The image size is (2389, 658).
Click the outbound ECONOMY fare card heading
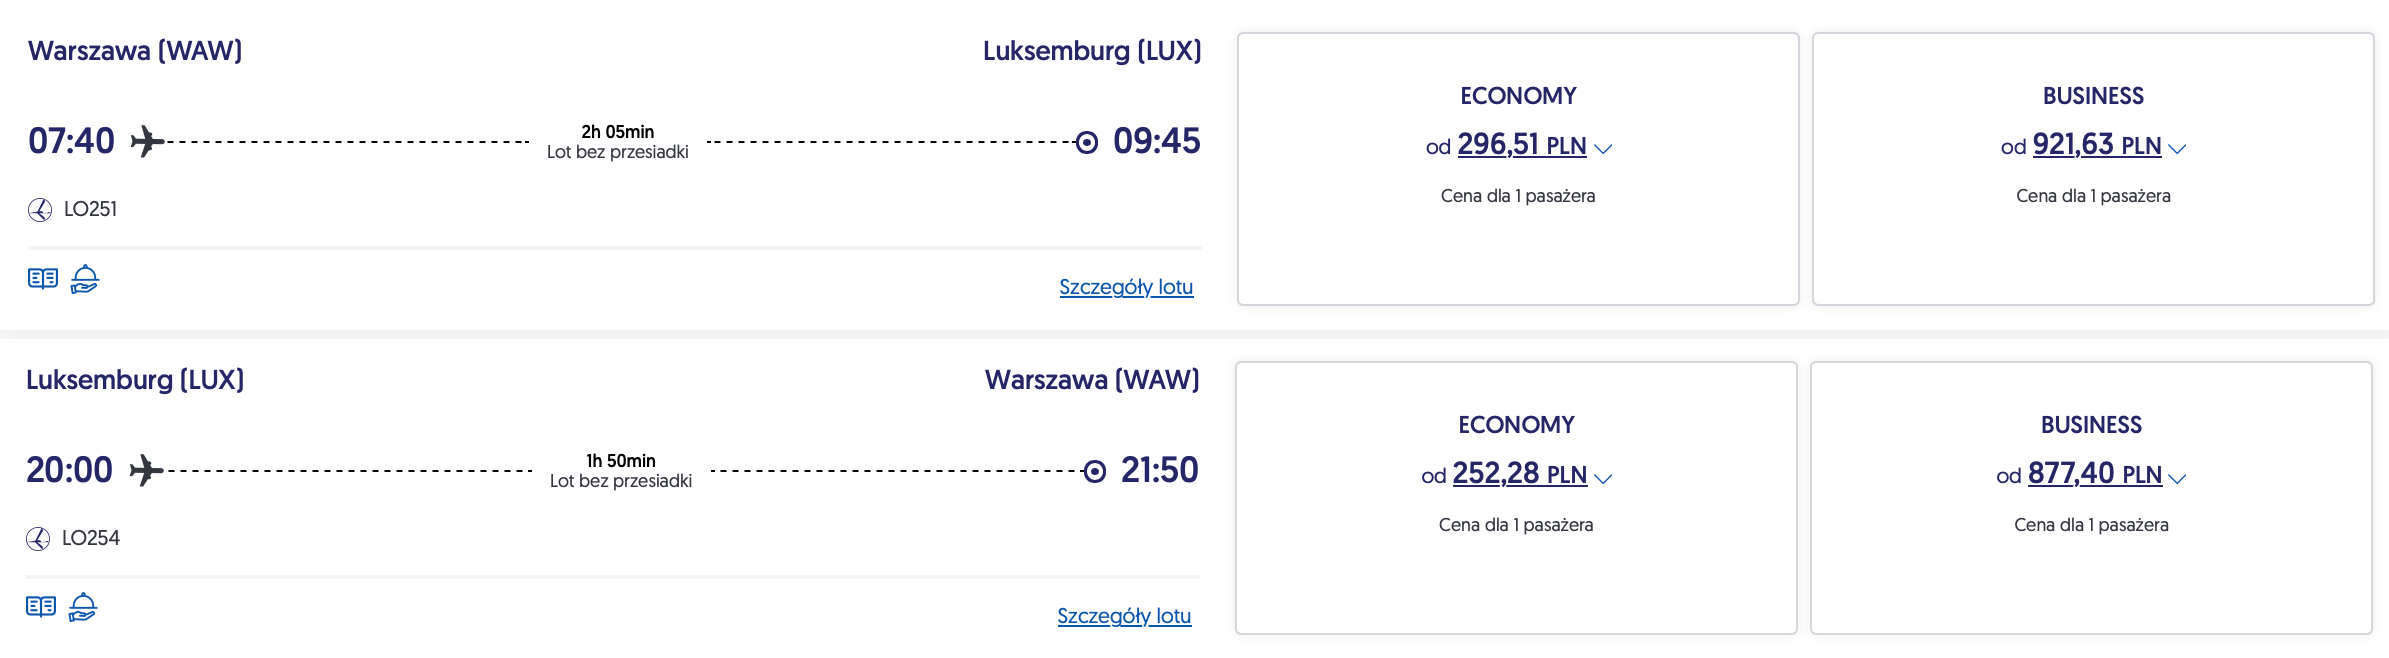click(x=1518, y=96)
